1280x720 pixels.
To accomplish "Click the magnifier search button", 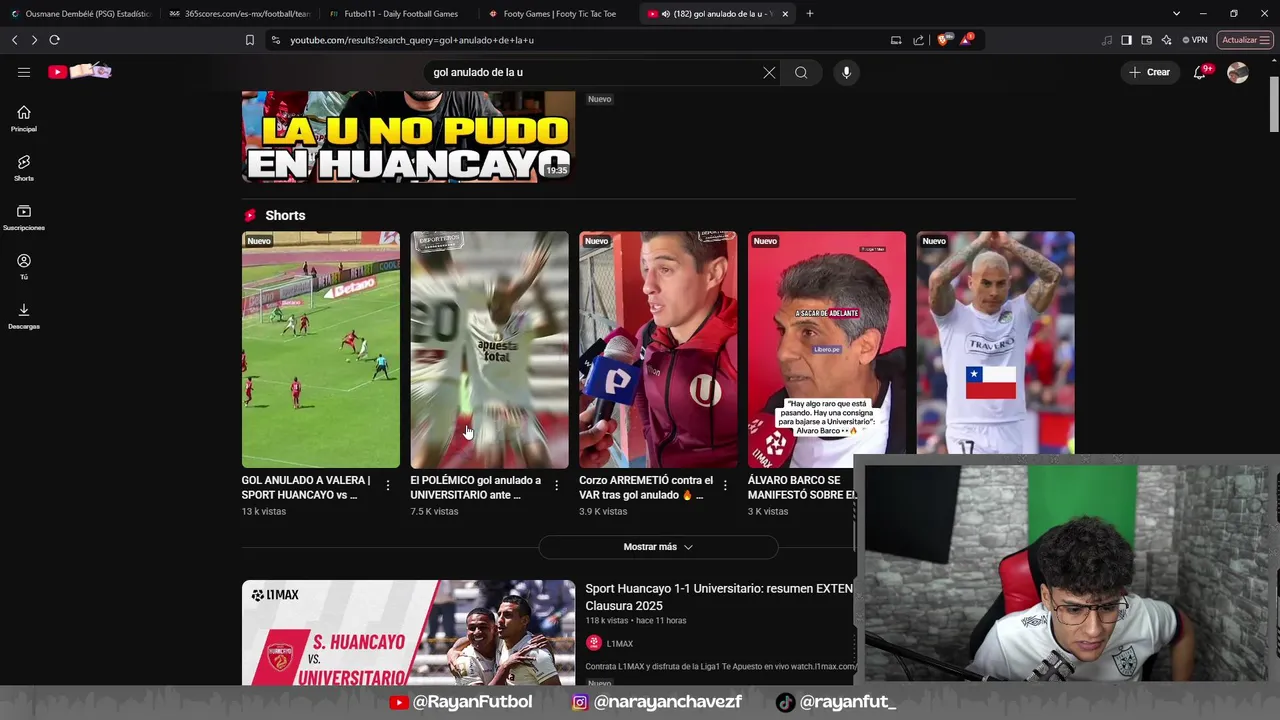I will pos(801,72).
